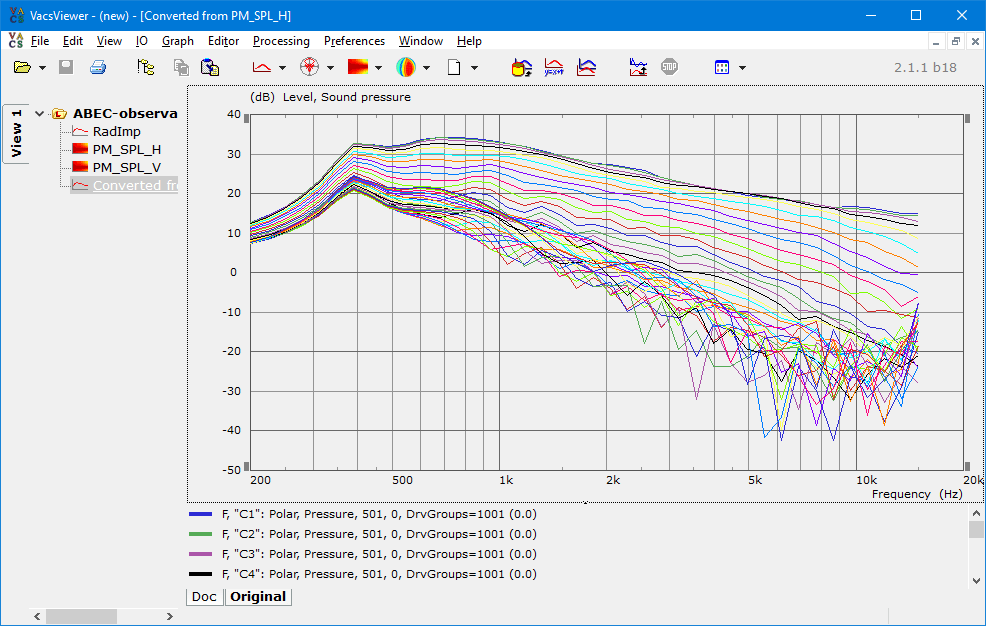Open the Edit menu

[x=73, y=41]
